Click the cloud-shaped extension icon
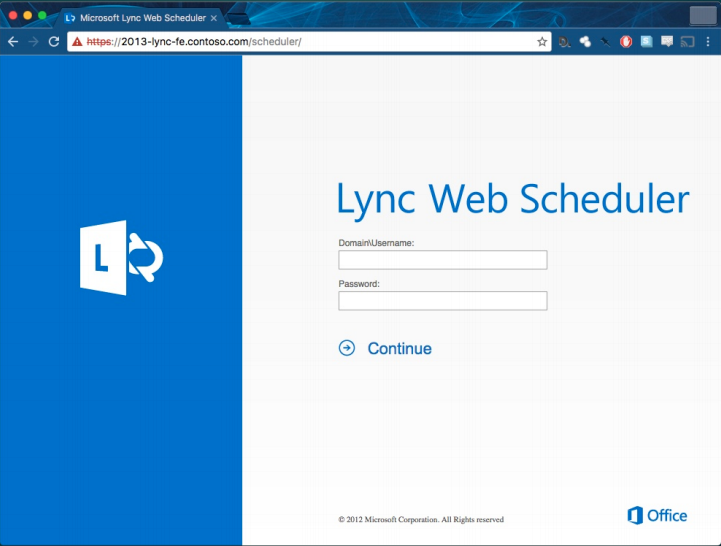 [585, 42]
